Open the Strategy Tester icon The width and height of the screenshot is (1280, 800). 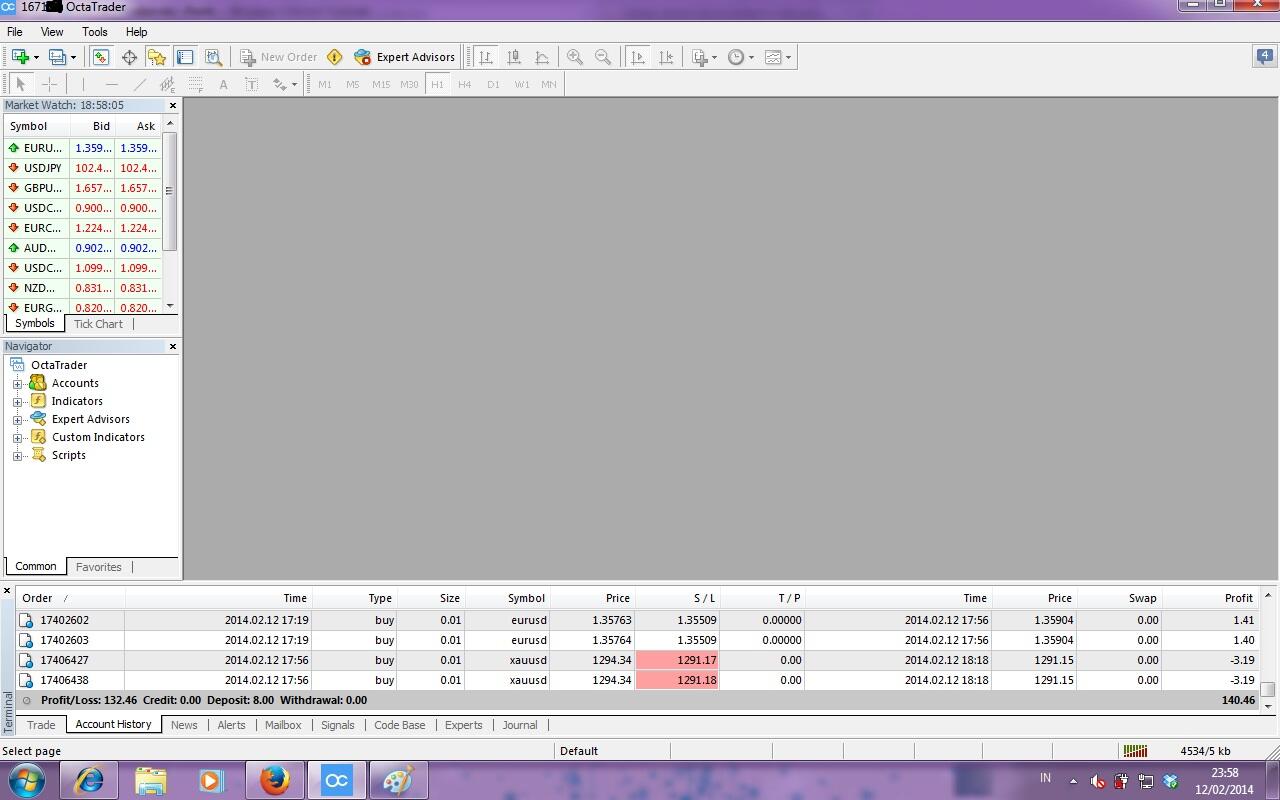pyautogui.click(x=213, y=57)
